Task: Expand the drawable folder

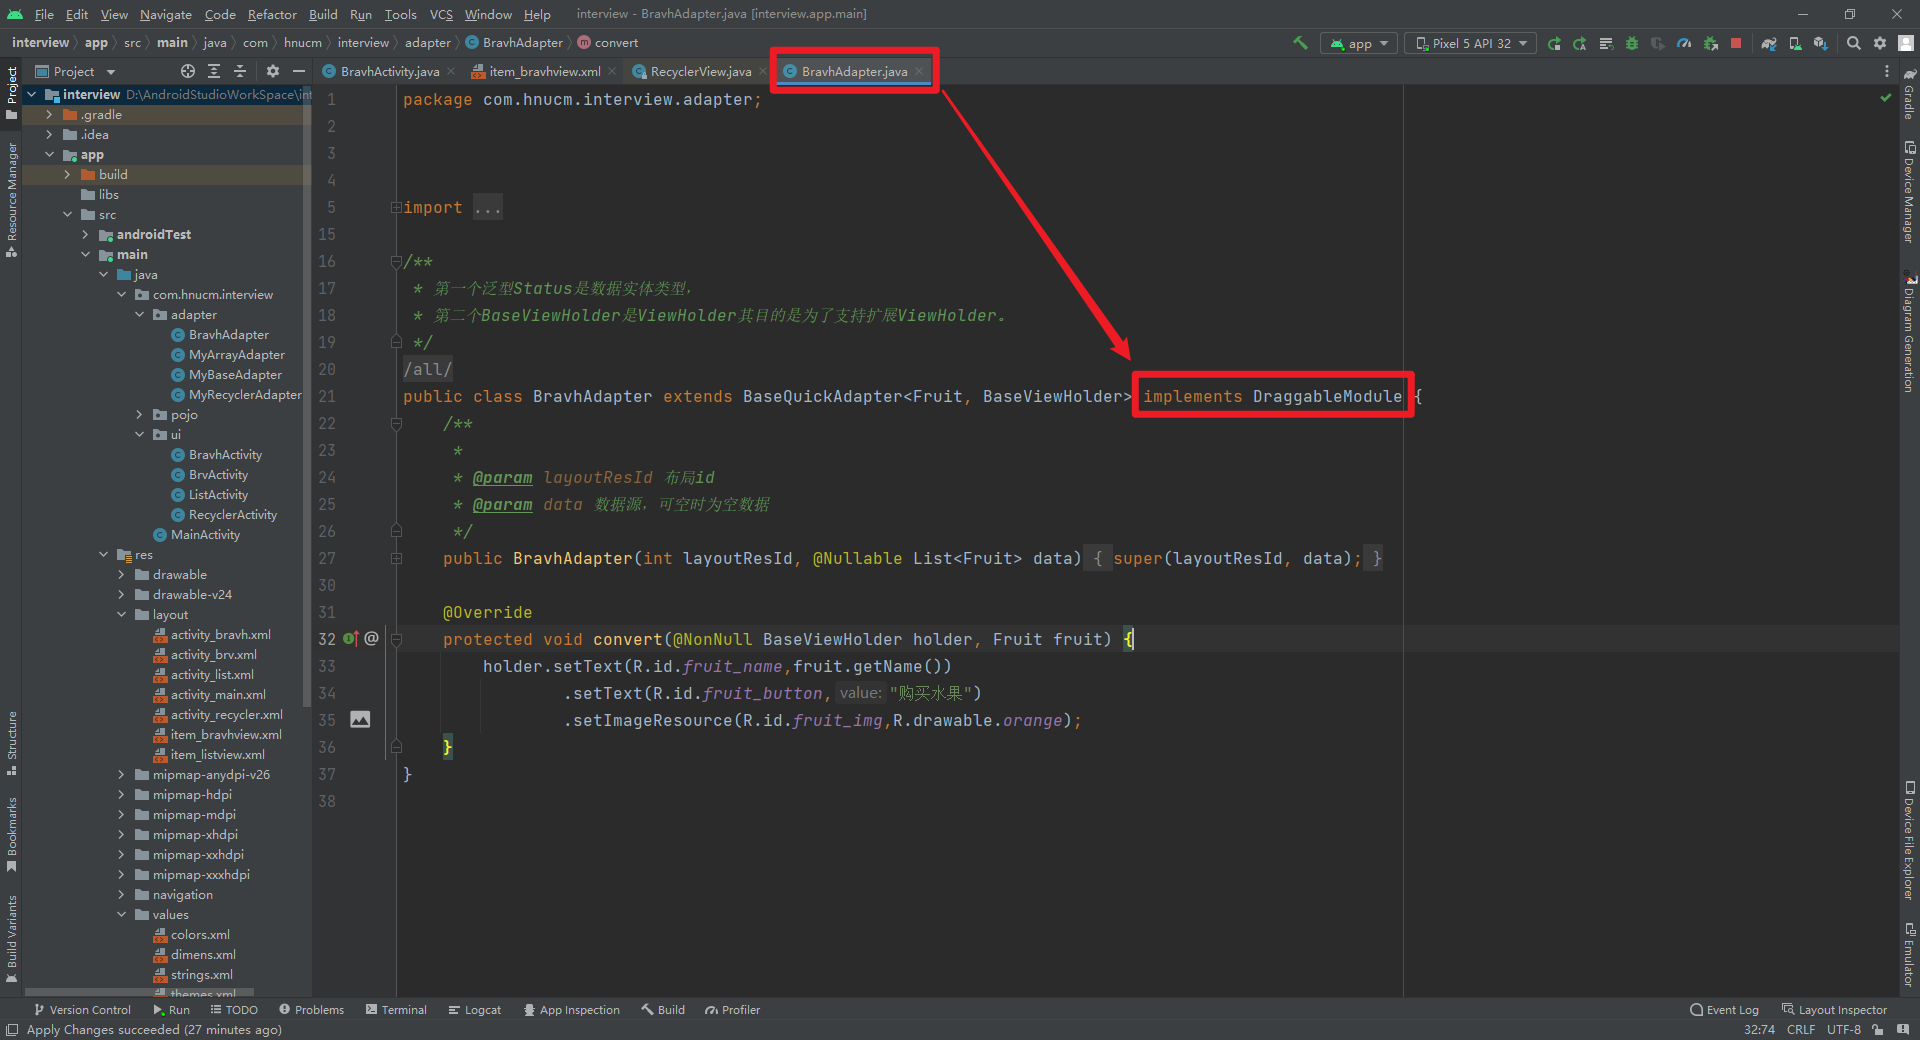Action: (121, 575)
